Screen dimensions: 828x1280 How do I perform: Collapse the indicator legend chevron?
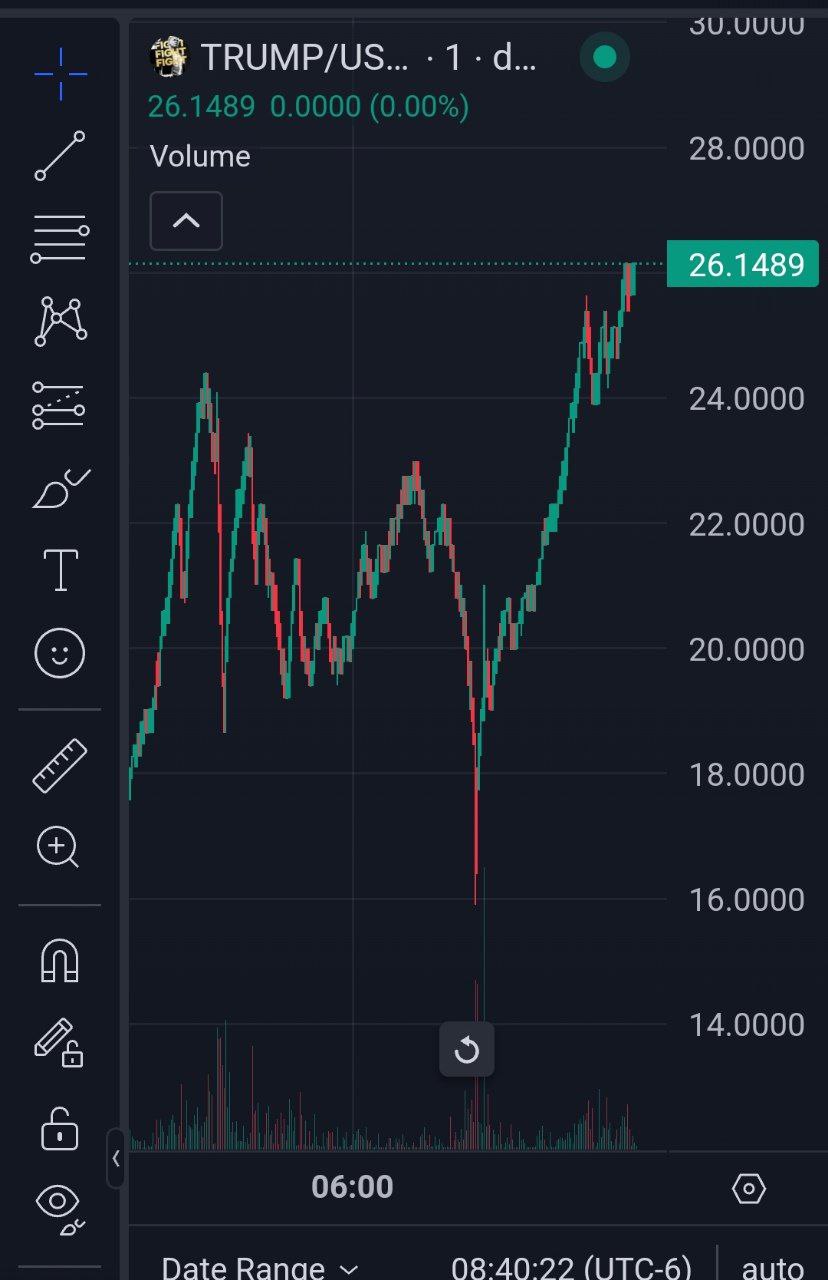click(x=186, y=221)
